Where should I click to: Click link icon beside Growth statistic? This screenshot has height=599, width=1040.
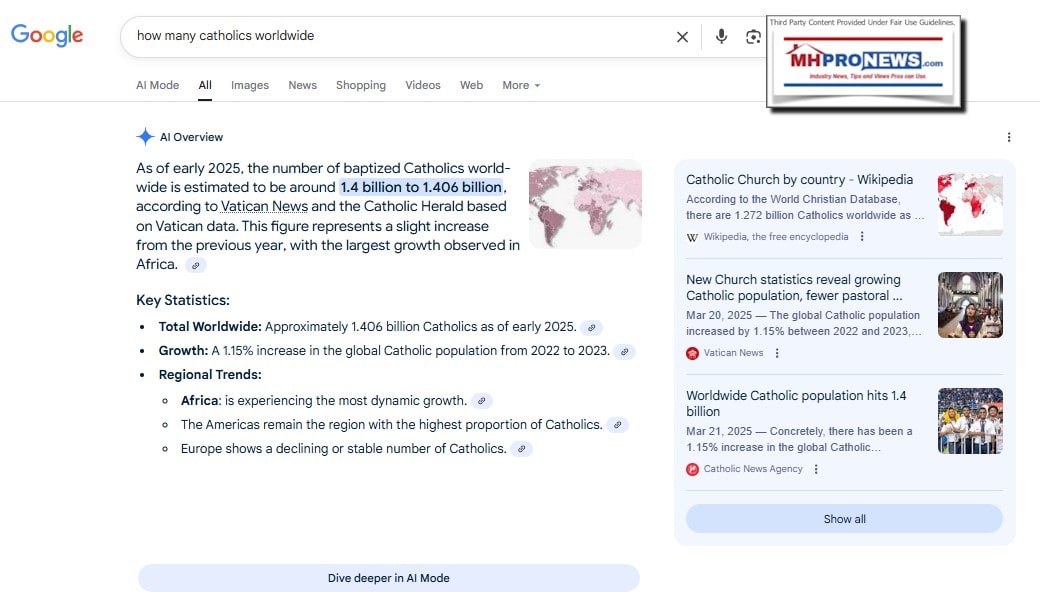(624, 351)
